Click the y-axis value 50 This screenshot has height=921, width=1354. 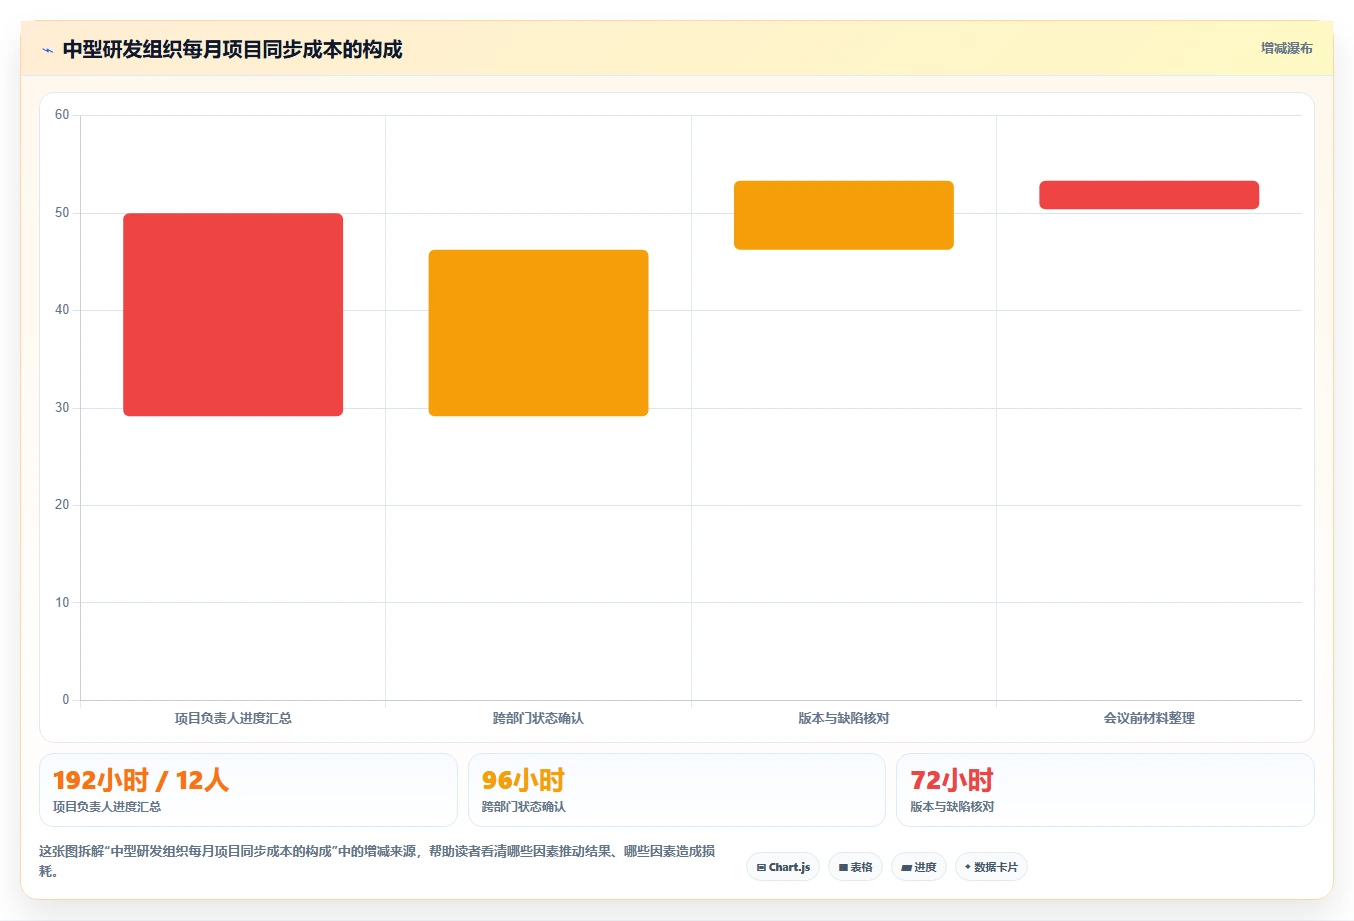pyautogui.click(x=62, y=213)
